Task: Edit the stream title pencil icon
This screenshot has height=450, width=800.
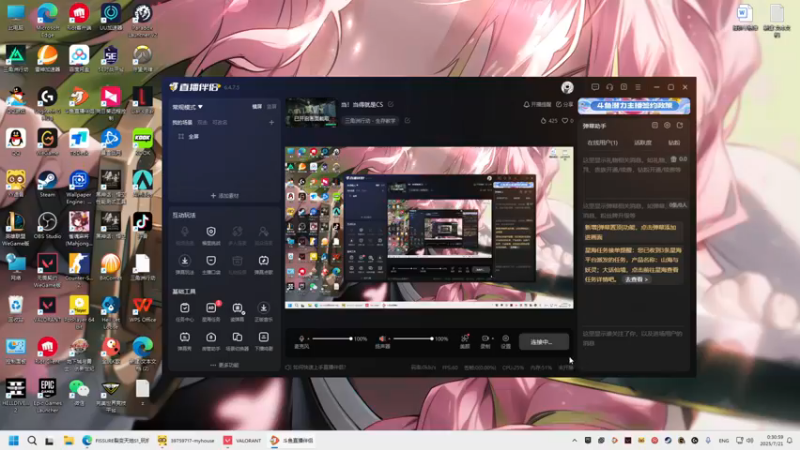Action: pyautogui.click(x=391, y=104)
